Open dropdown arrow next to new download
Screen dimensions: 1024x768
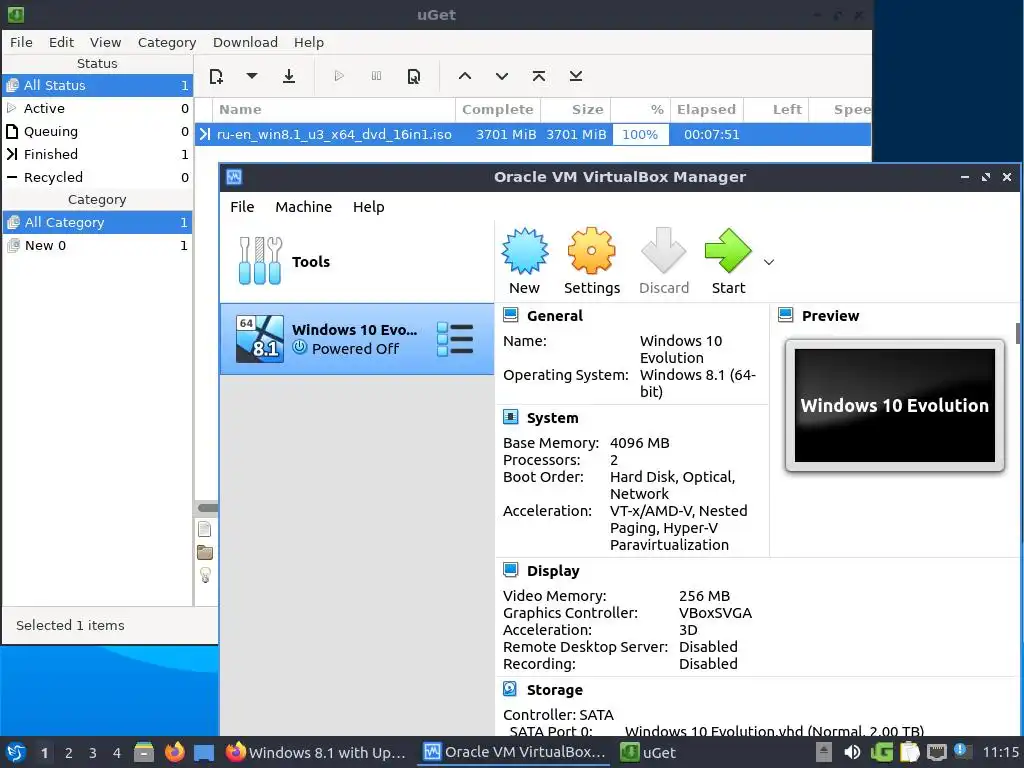pos(251,76)
